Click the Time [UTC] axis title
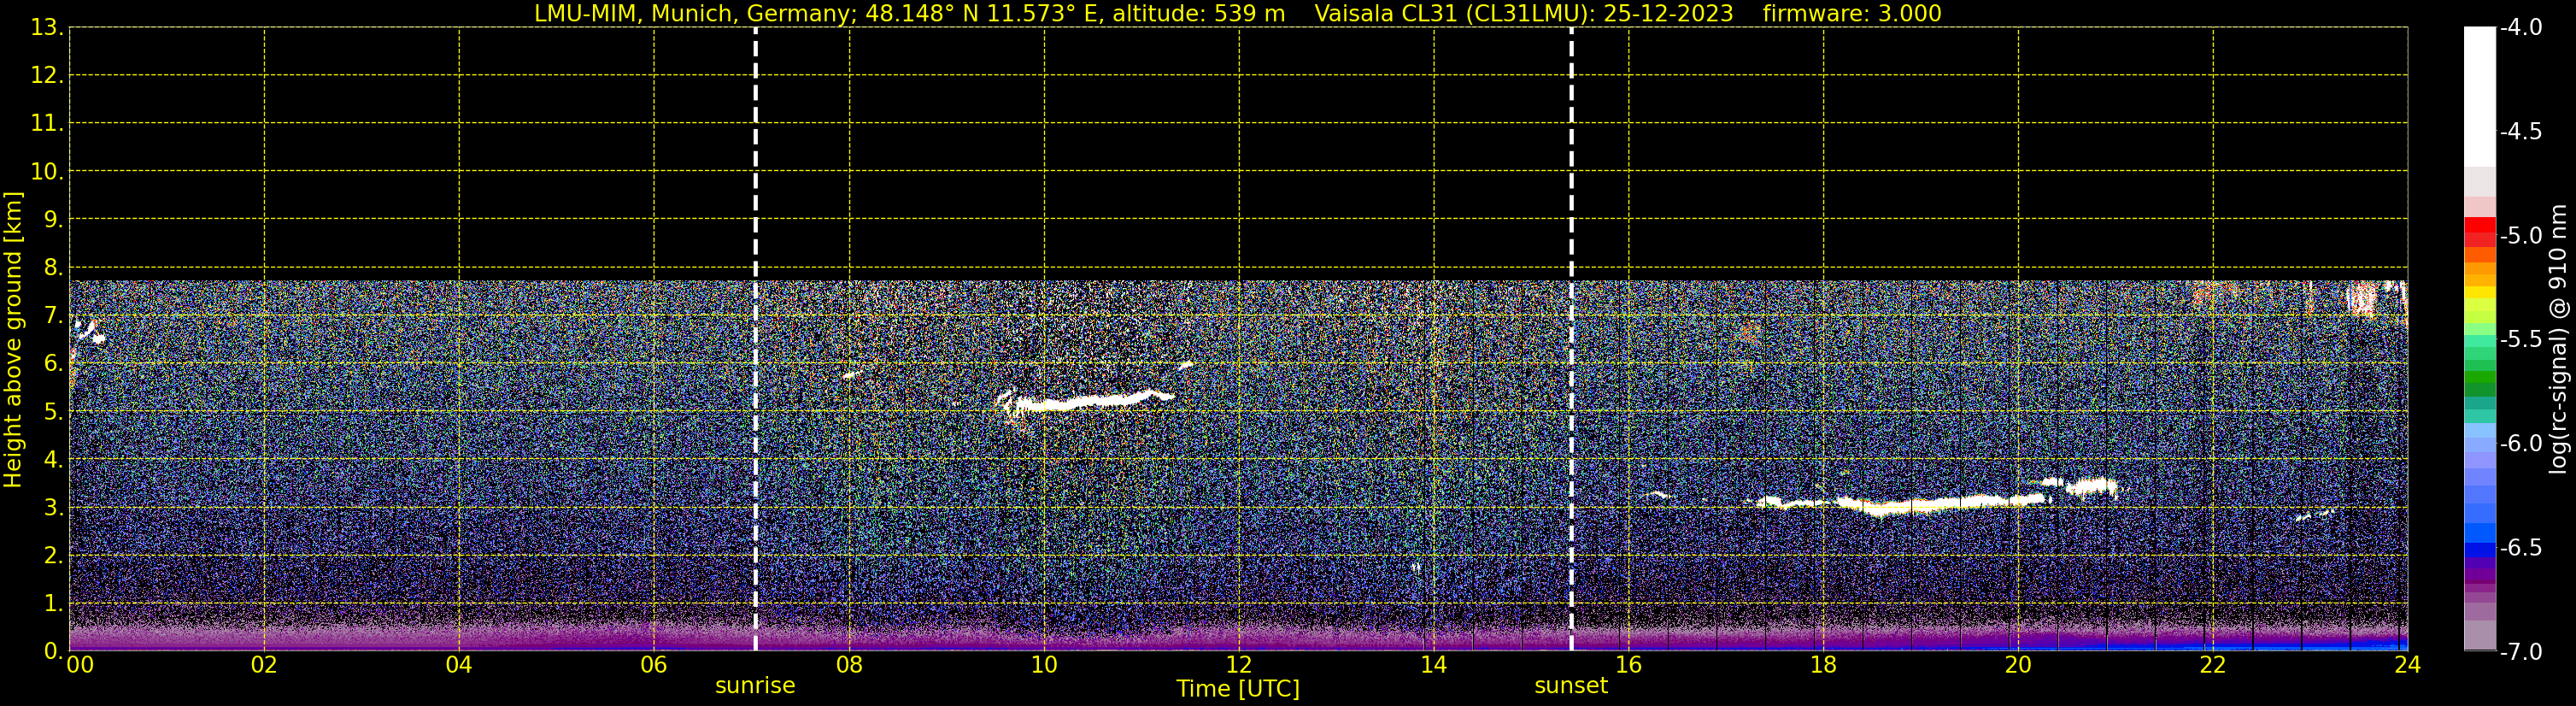Image resolution: width=2576 pixels, height=706 pixels. (1238, 689)
